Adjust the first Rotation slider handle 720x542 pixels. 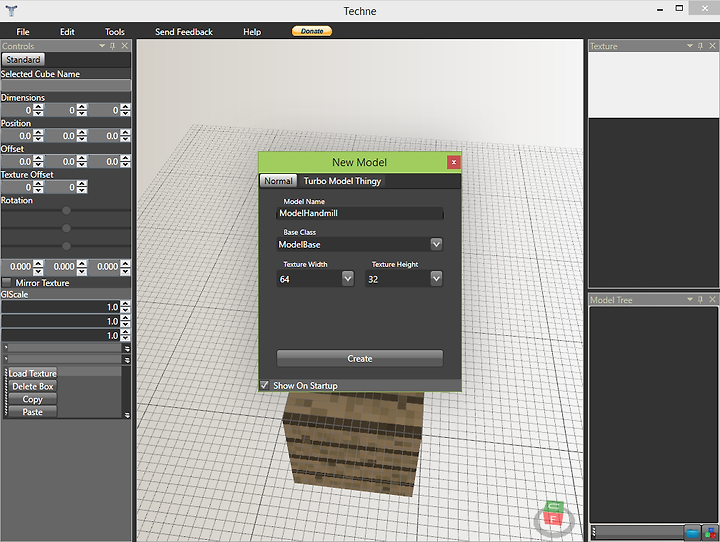point(66,210)
